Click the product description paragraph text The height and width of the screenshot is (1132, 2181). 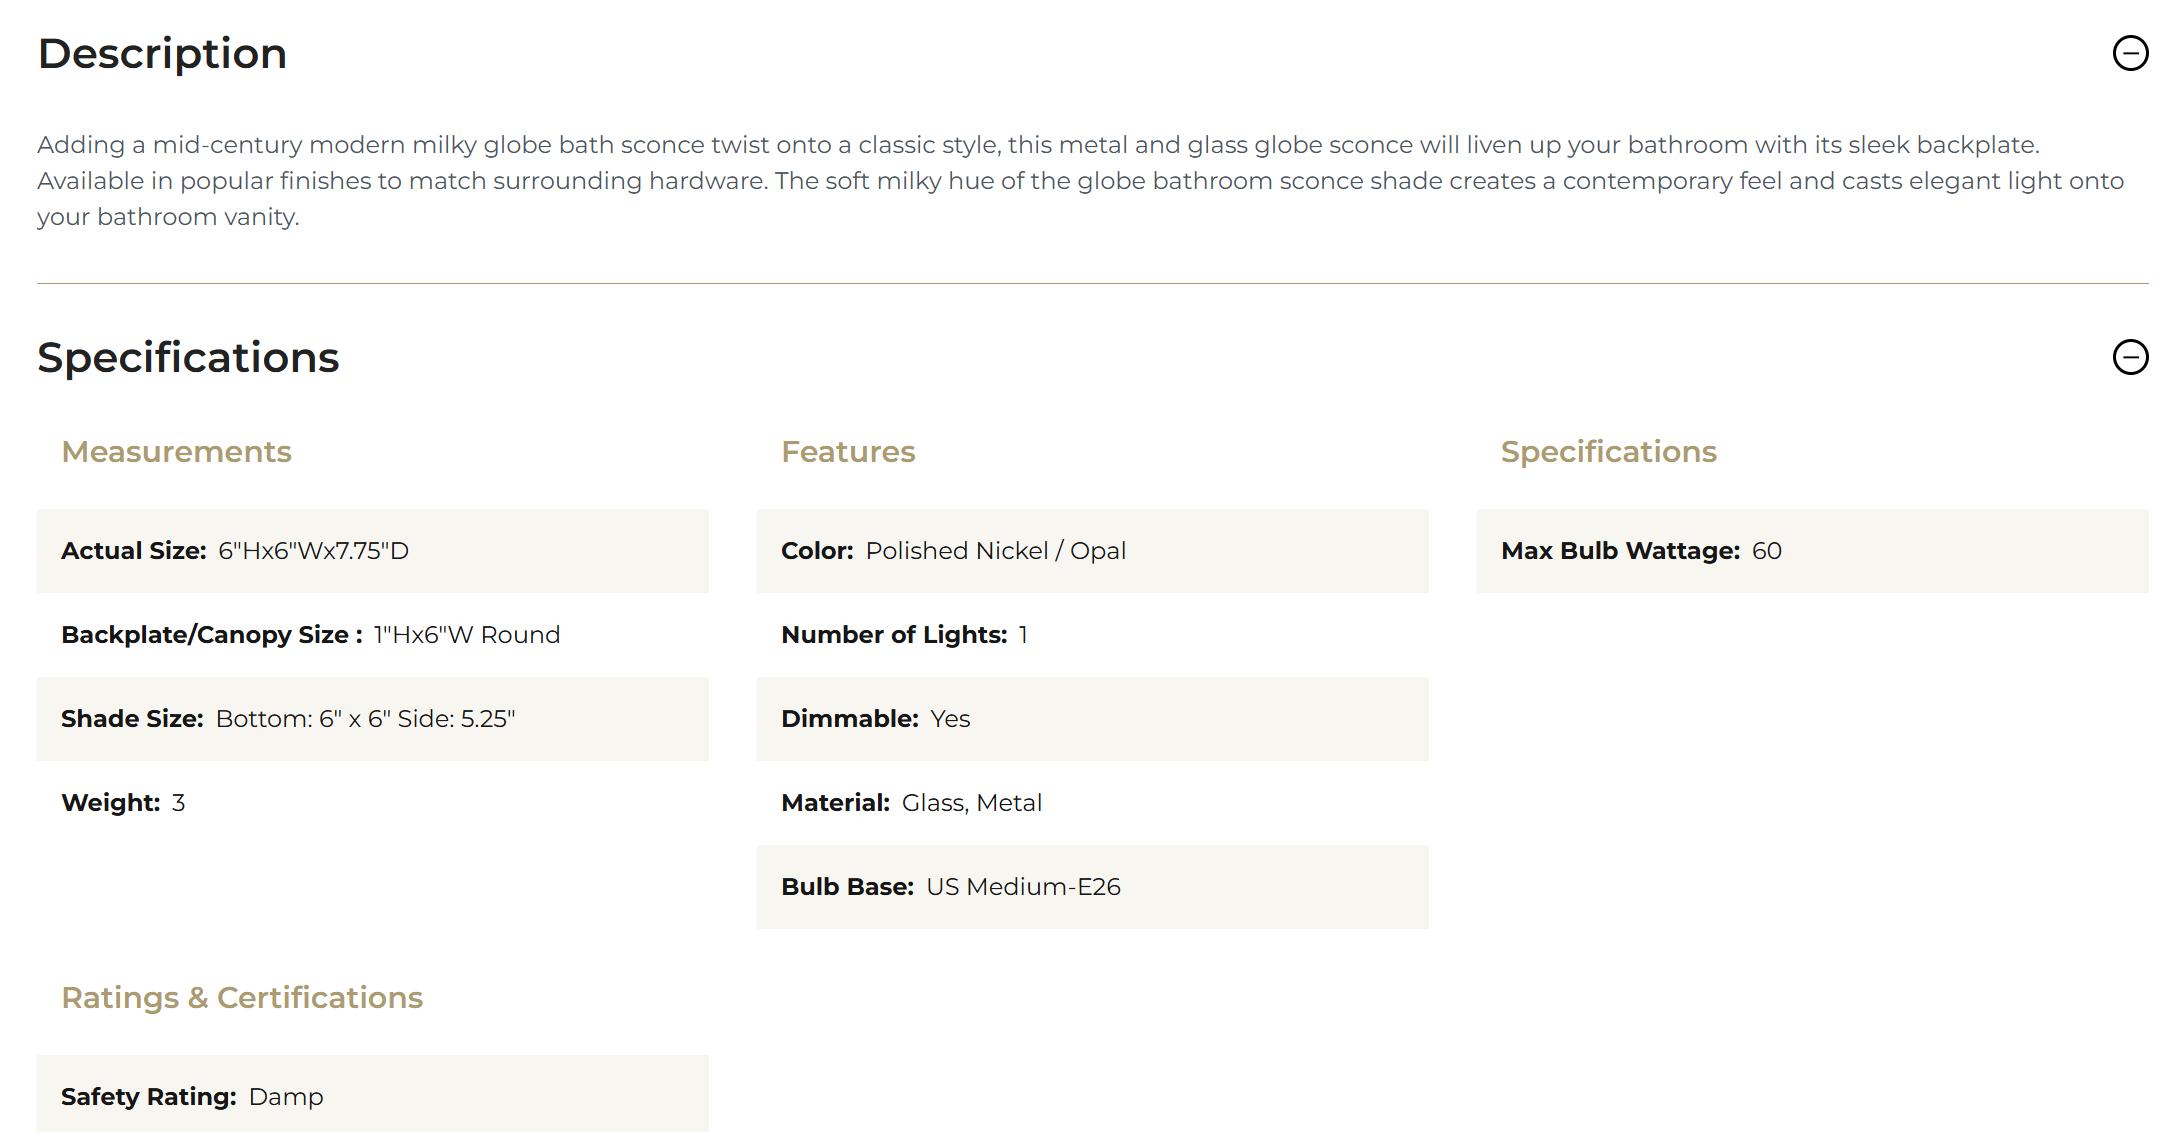pyautogui.click(x=1080, y=181)
